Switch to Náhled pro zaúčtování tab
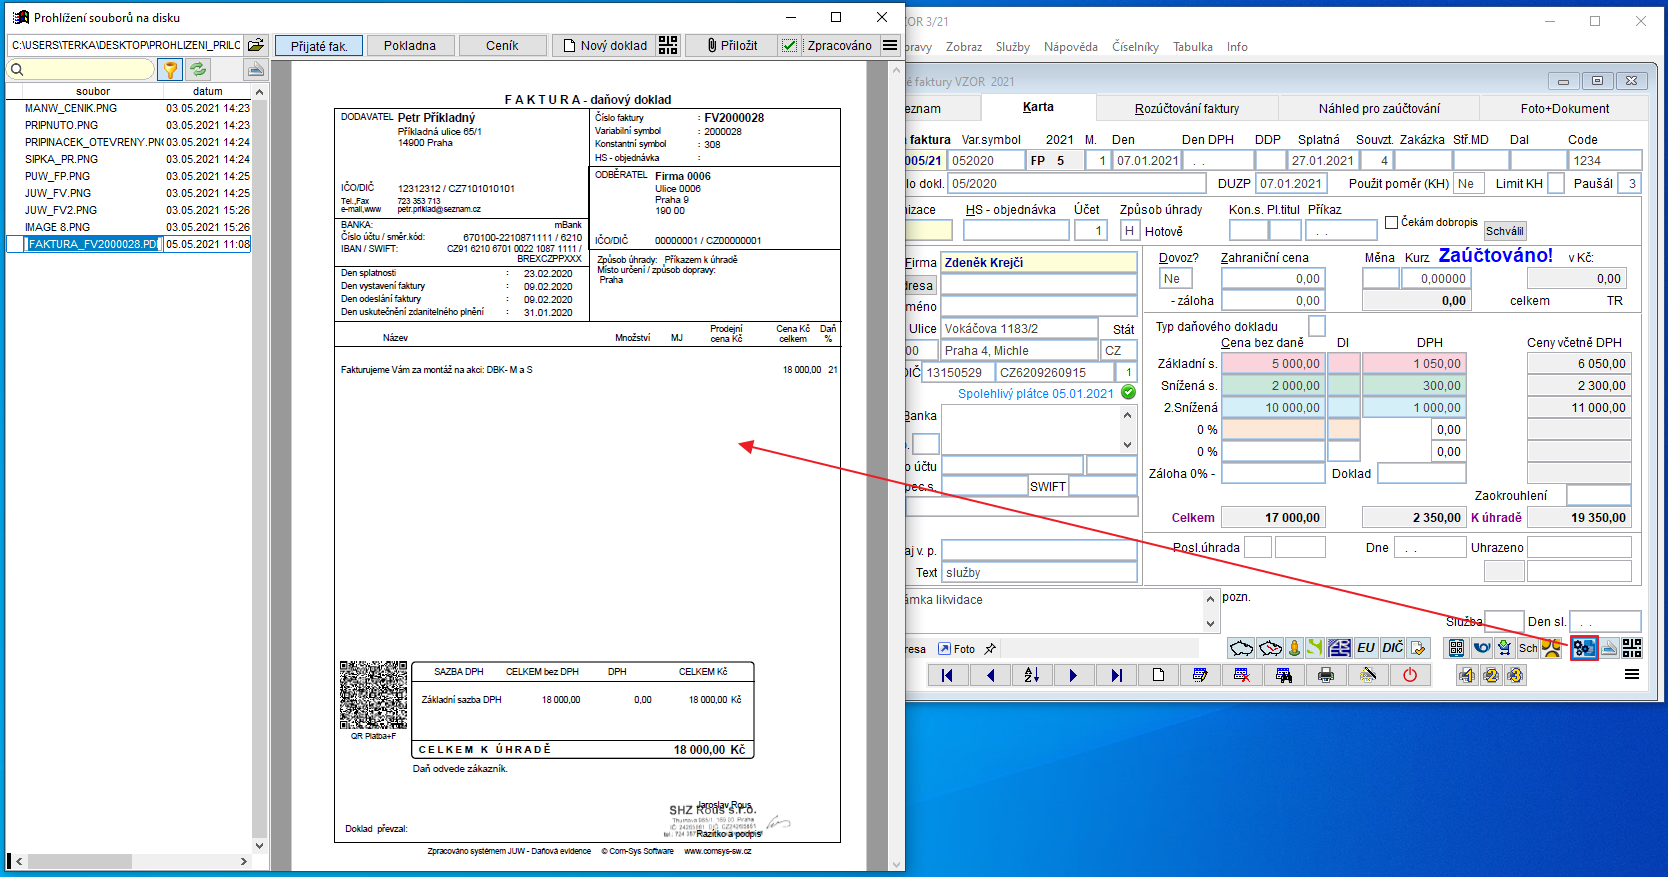 pos(1379,108)
